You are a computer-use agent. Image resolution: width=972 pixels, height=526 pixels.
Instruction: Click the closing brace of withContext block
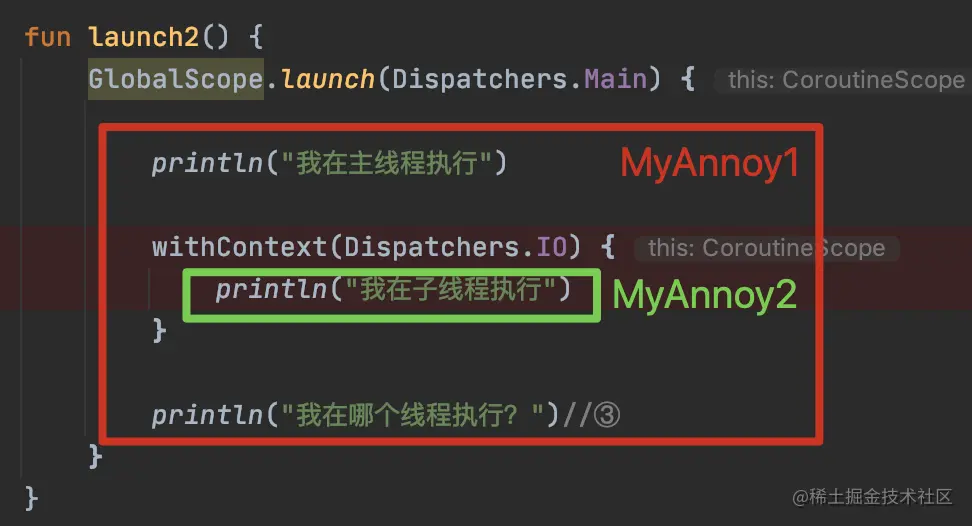click(159, 330)
